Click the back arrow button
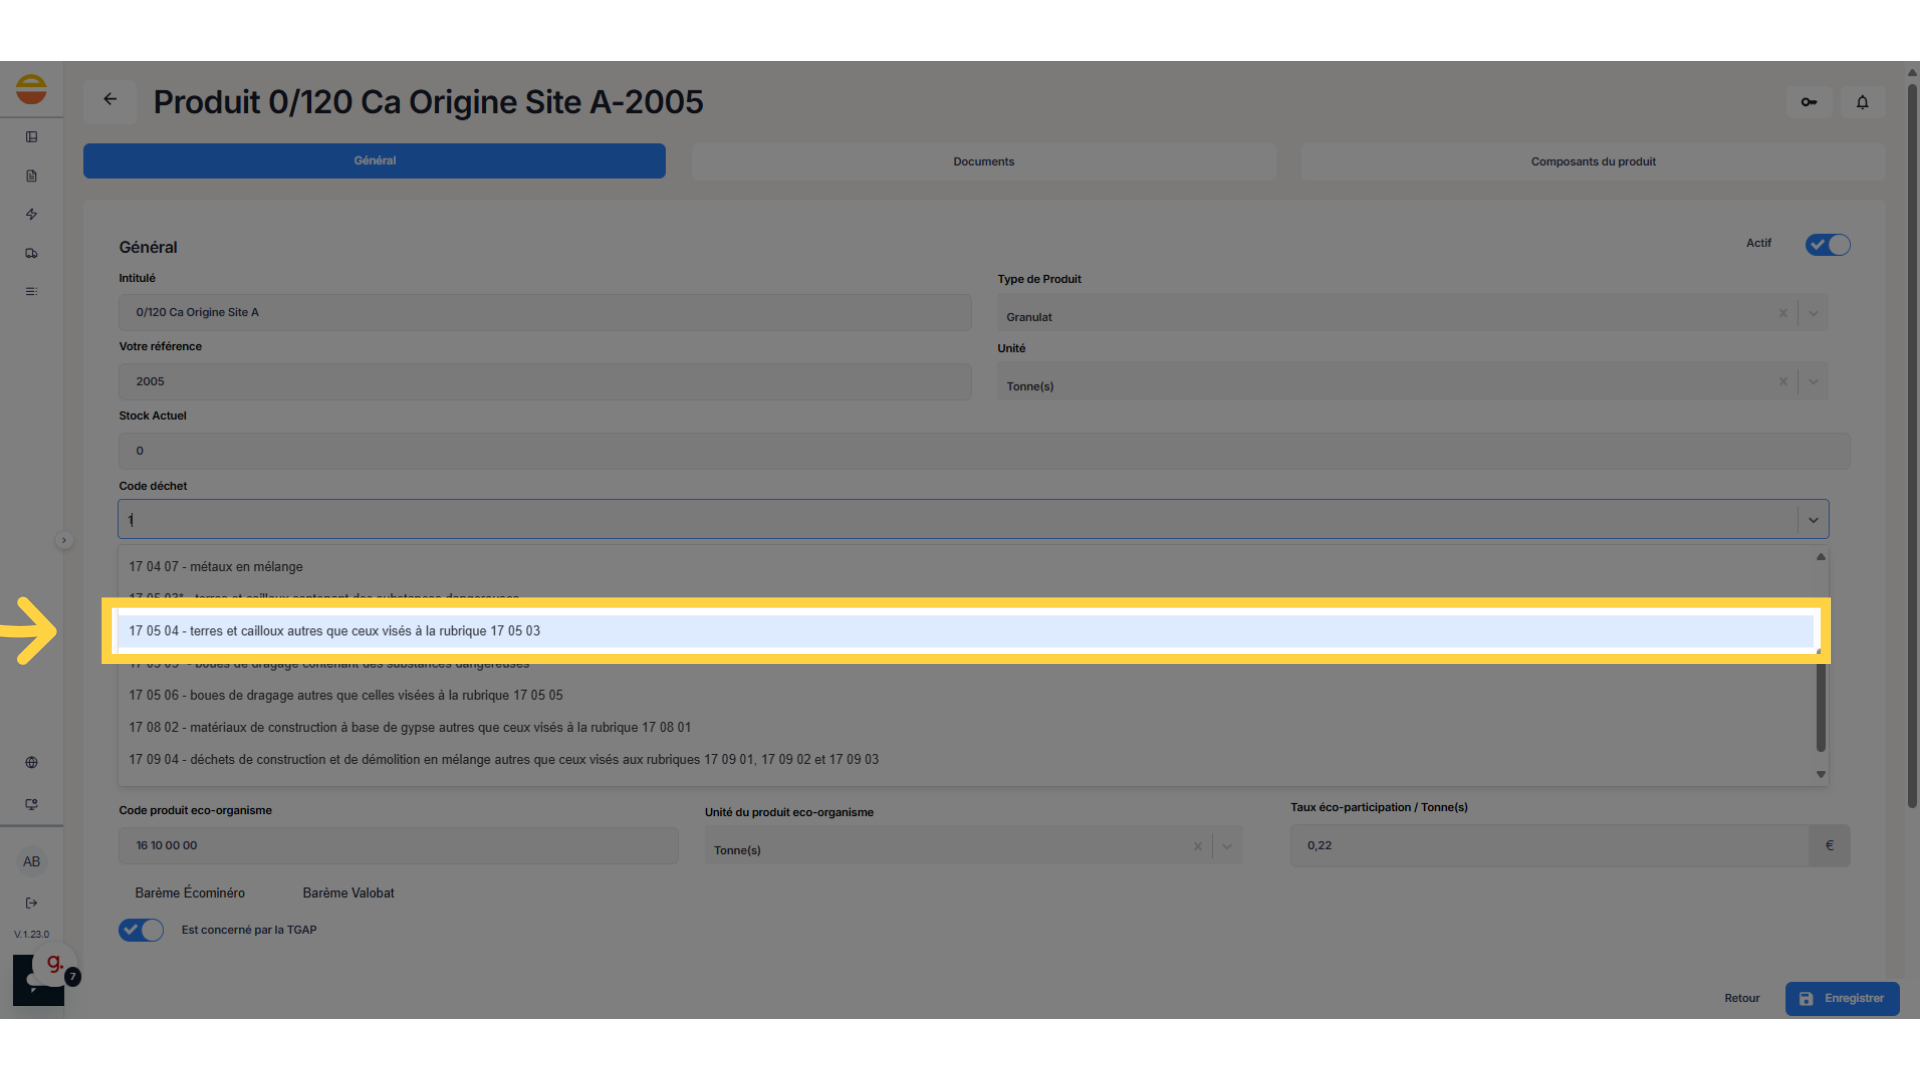The height and width of the screenshot is (1080, 1920). 110,100
